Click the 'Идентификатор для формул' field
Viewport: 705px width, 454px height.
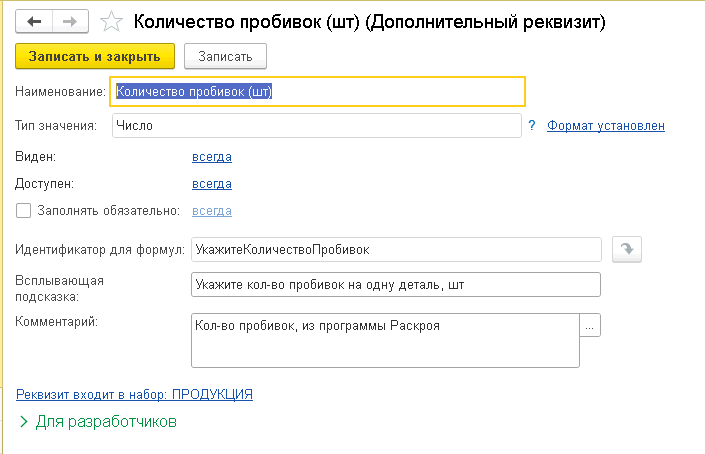tap(395, 249)
